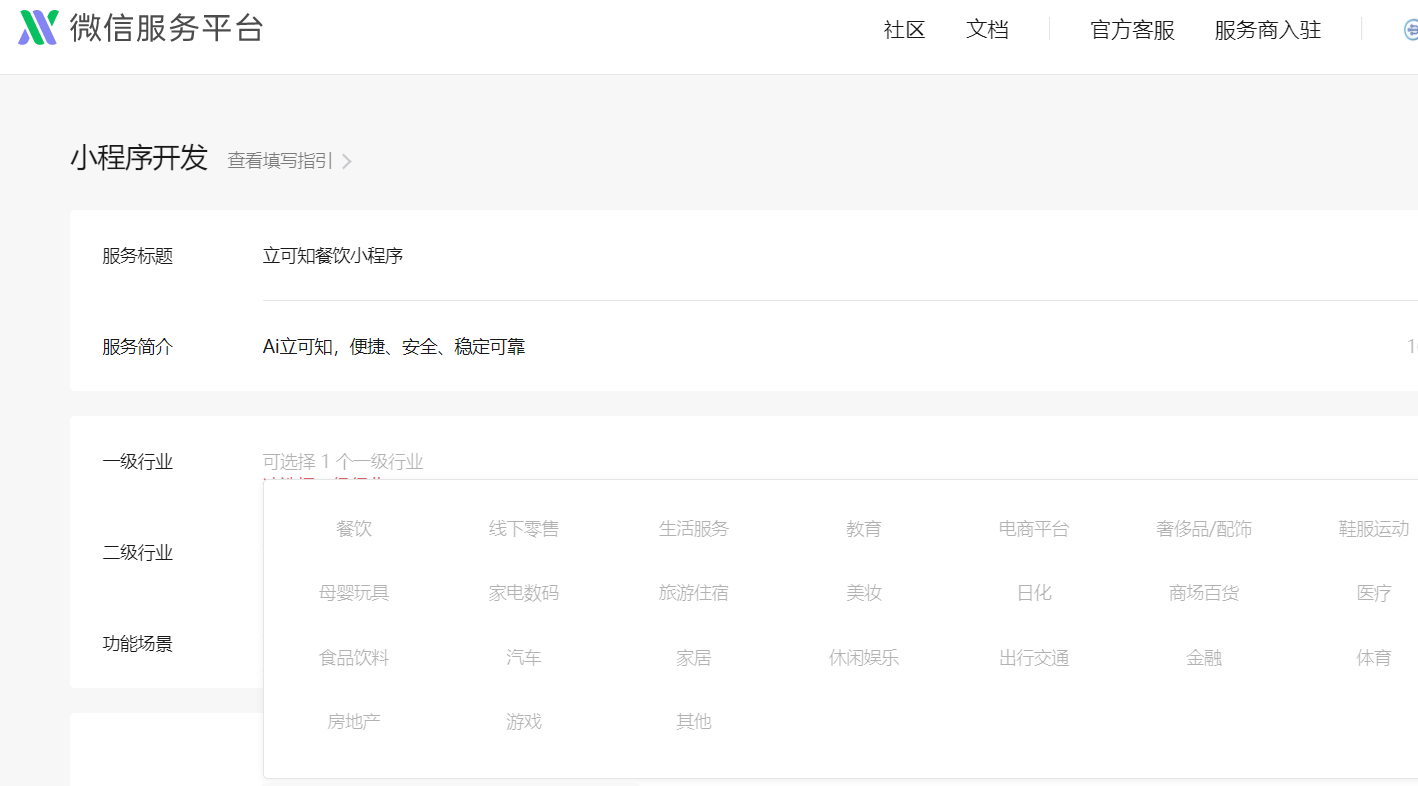Click the partially visible account icon at top right
Image resolution: width=1418 pixels, height=786 pixels.
(1411, 30)
